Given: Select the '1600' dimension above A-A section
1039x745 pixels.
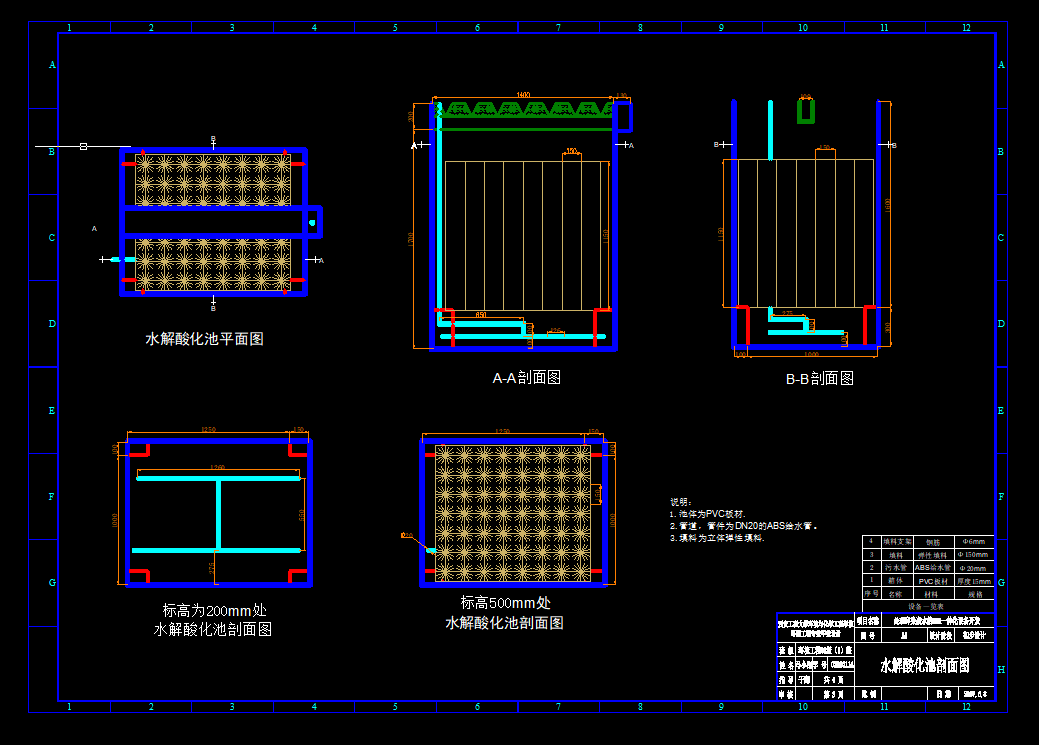Looking at the screenshot, I should tap(523, 95).
